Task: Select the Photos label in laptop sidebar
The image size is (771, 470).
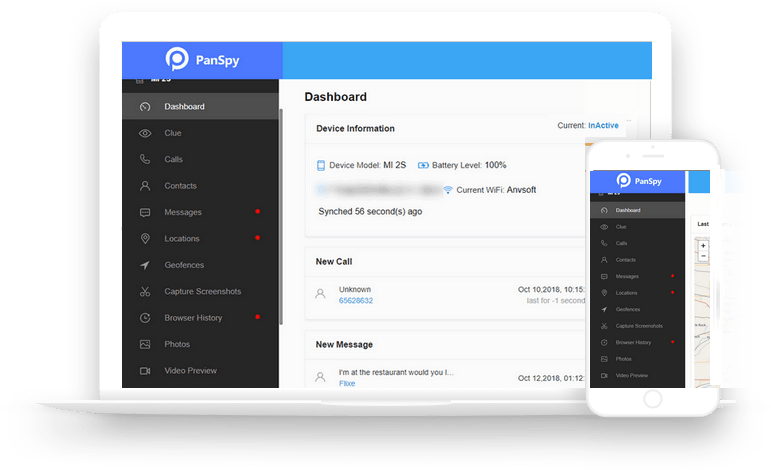Action: tap(177, 344)
